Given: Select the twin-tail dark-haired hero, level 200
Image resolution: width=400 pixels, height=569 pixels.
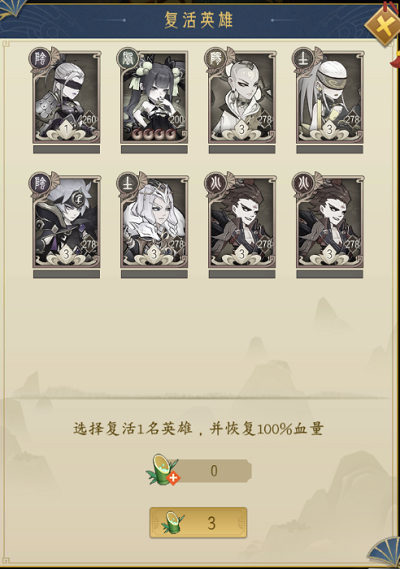Looking at the screenshot, I should coord(154,97).
